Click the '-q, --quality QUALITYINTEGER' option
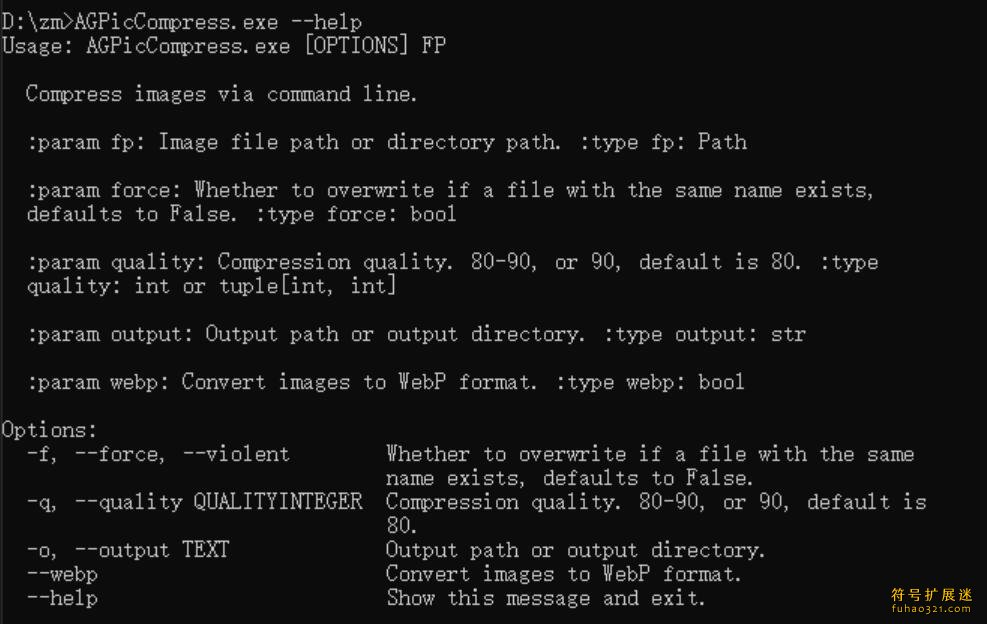This screenshot has width=987, height=624. (x=195, y=502)
